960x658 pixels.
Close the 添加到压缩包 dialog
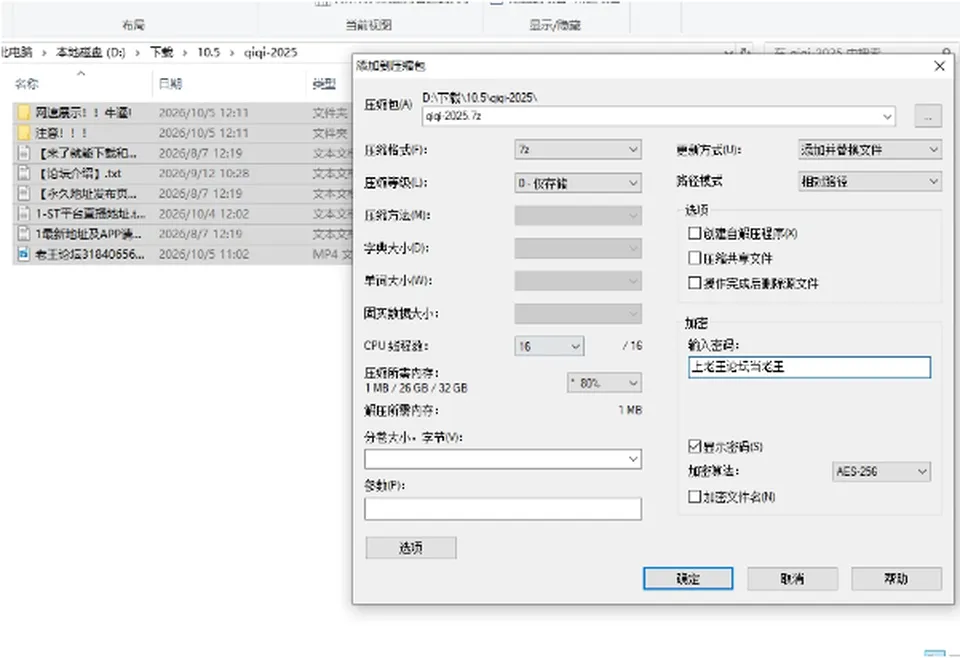[x=940, y=66]
